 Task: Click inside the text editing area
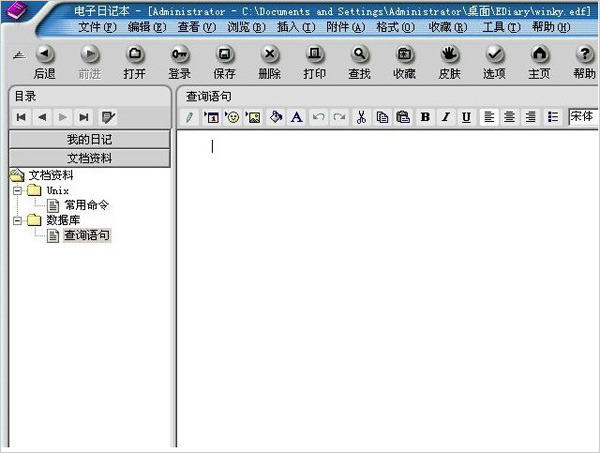click(388, 288)
